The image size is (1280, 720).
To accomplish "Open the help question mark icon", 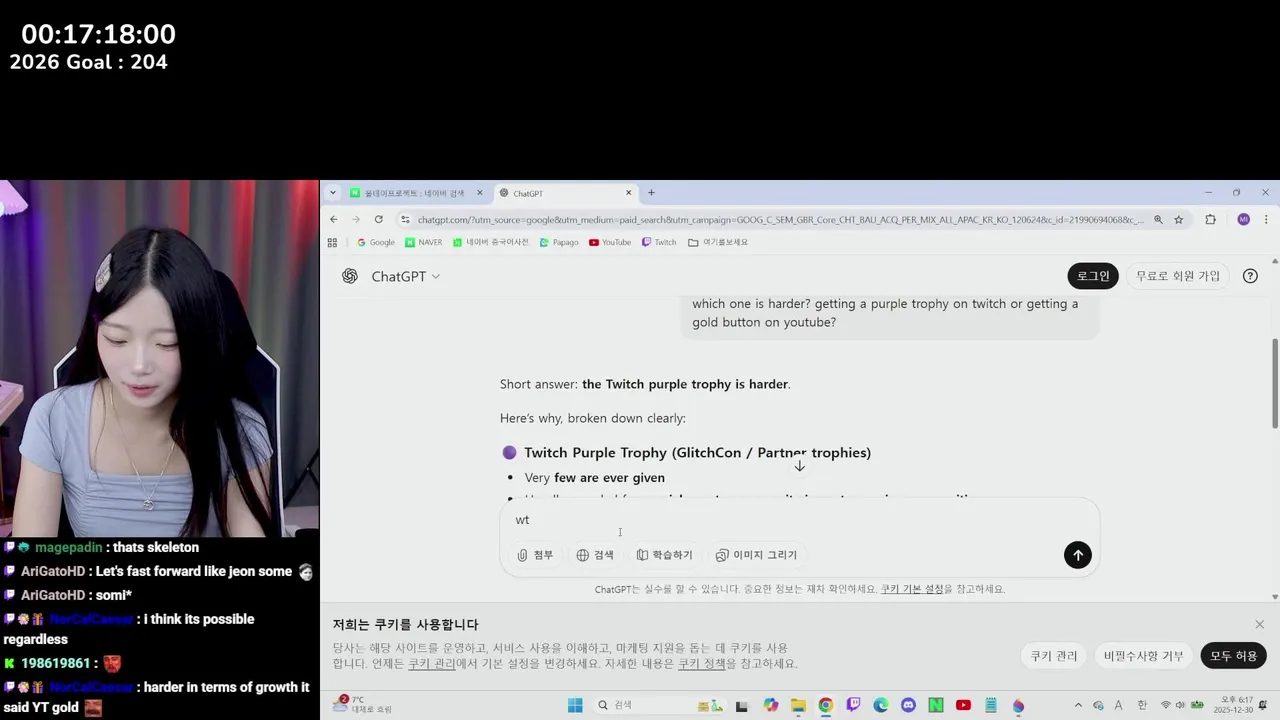I will coord(1250,276).
